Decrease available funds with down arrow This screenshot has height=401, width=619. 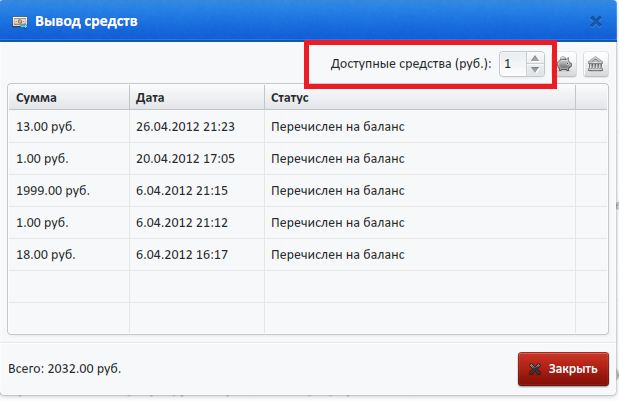coord(535,69)
